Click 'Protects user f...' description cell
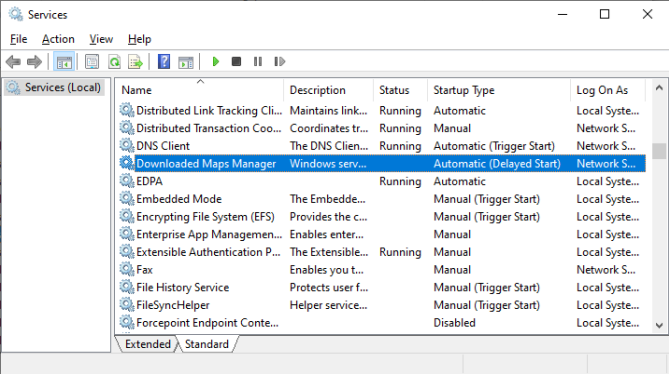669x374 pixels. (x=329, y=287)
